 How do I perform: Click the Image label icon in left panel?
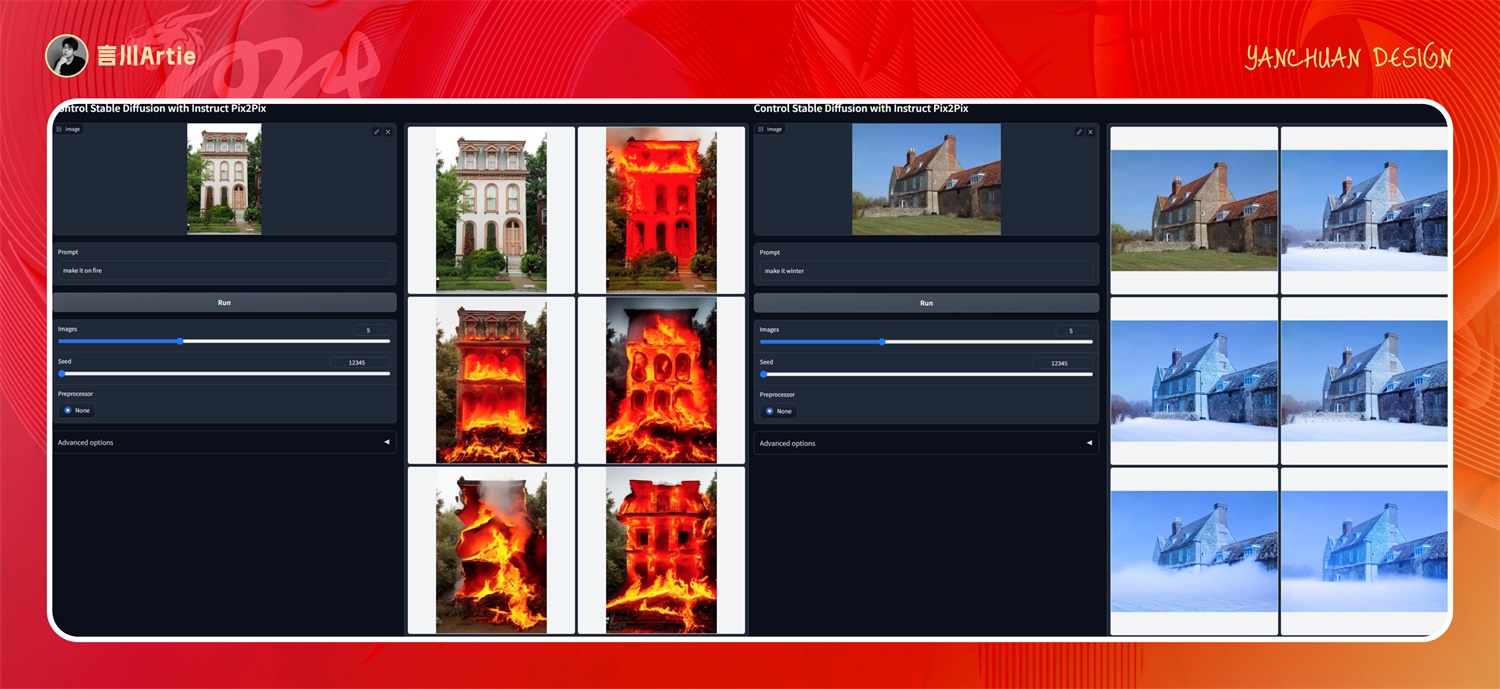[60, 129]
